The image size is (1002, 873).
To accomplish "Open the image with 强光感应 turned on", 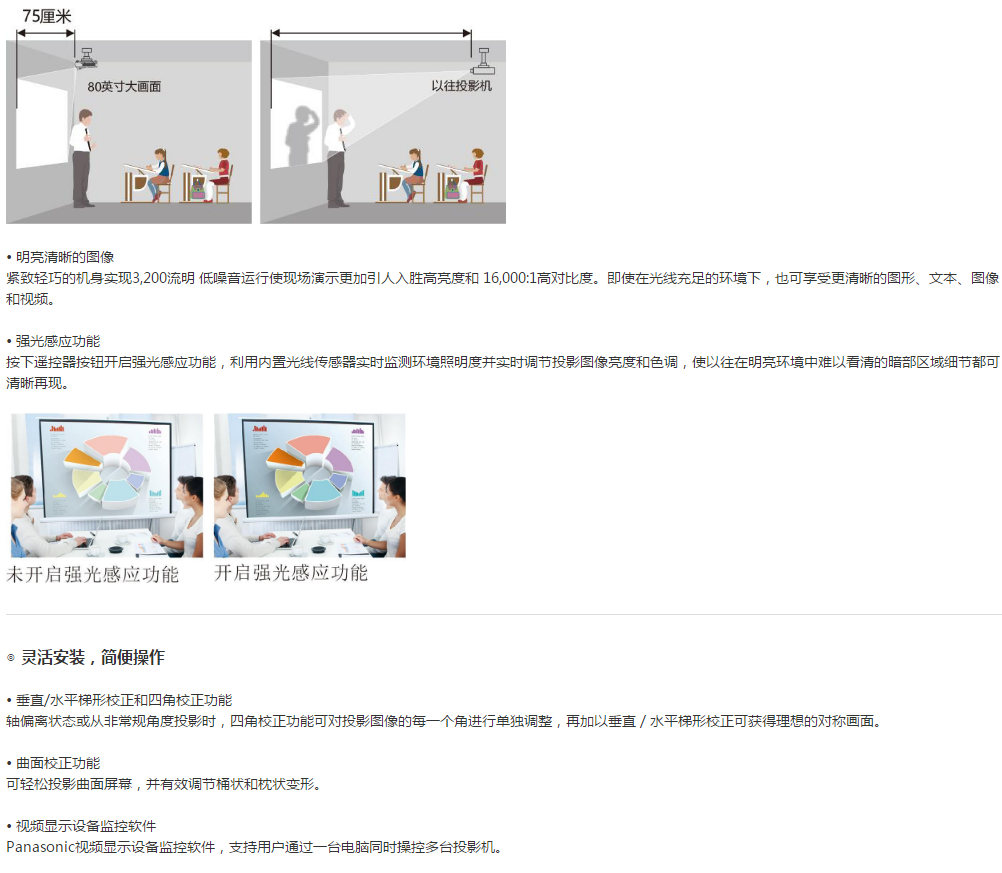I will click(310, 485).
